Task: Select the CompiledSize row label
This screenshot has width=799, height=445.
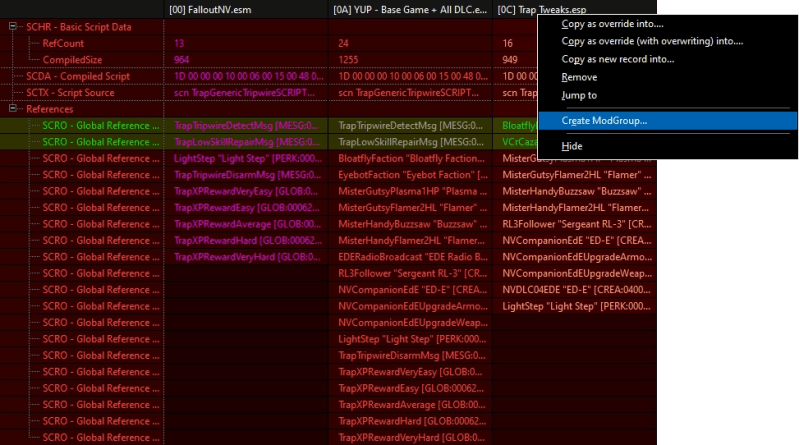Action: tap(72, 60)
